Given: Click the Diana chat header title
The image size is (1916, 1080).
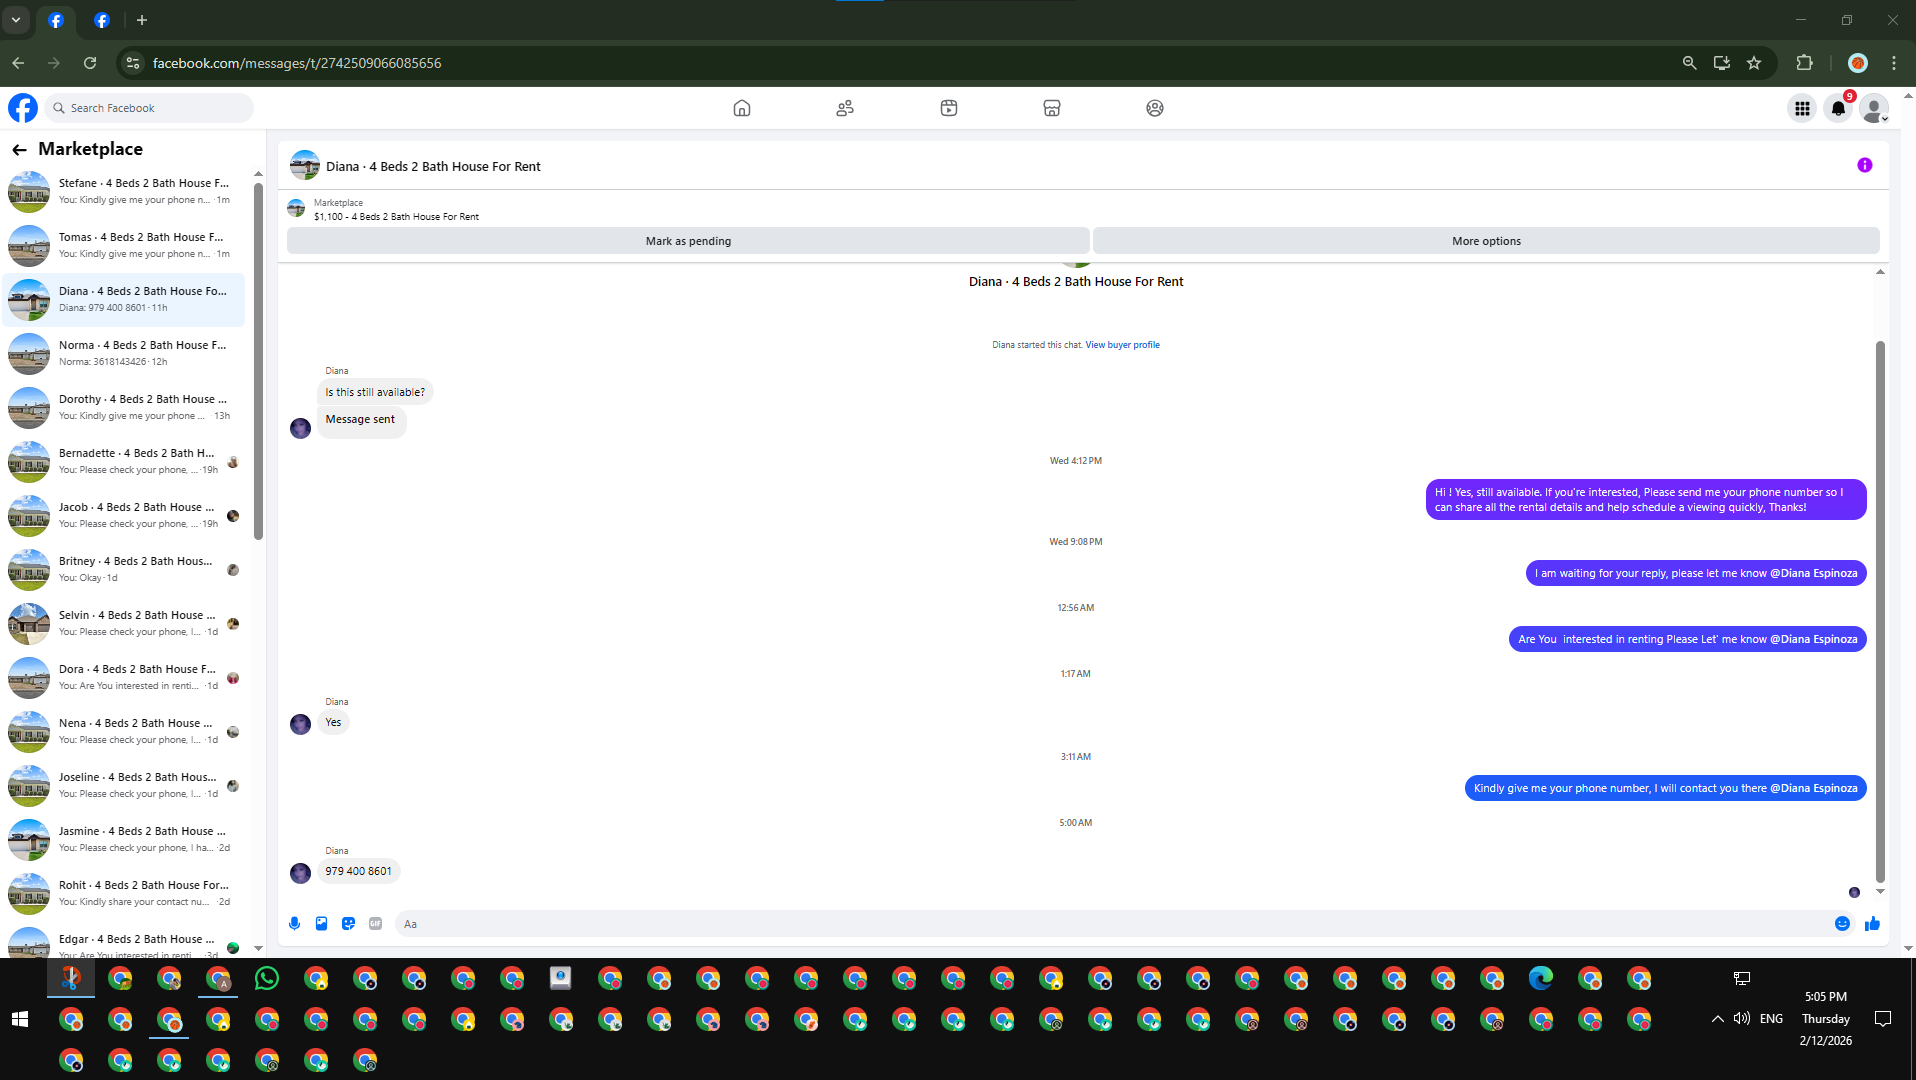Looking at the screenshot, I should [433, 167].
